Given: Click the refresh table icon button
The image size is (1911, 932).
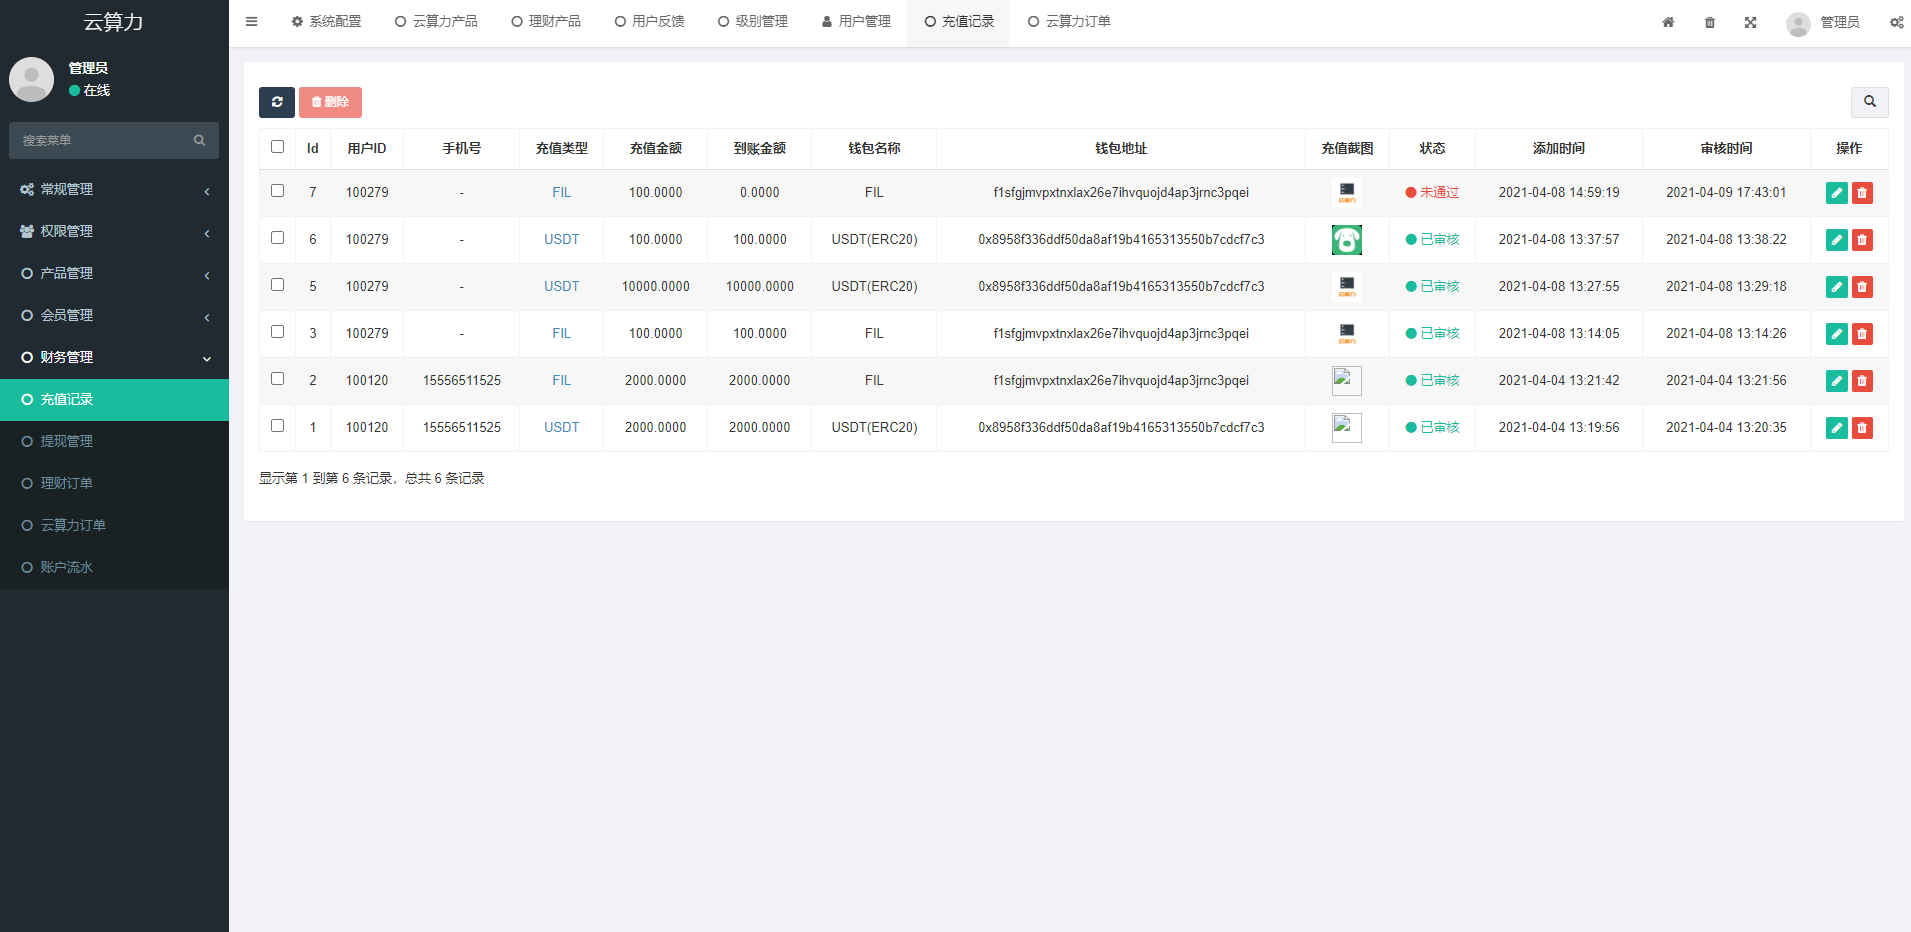Looking at the screenshot, I should [277, 102].
